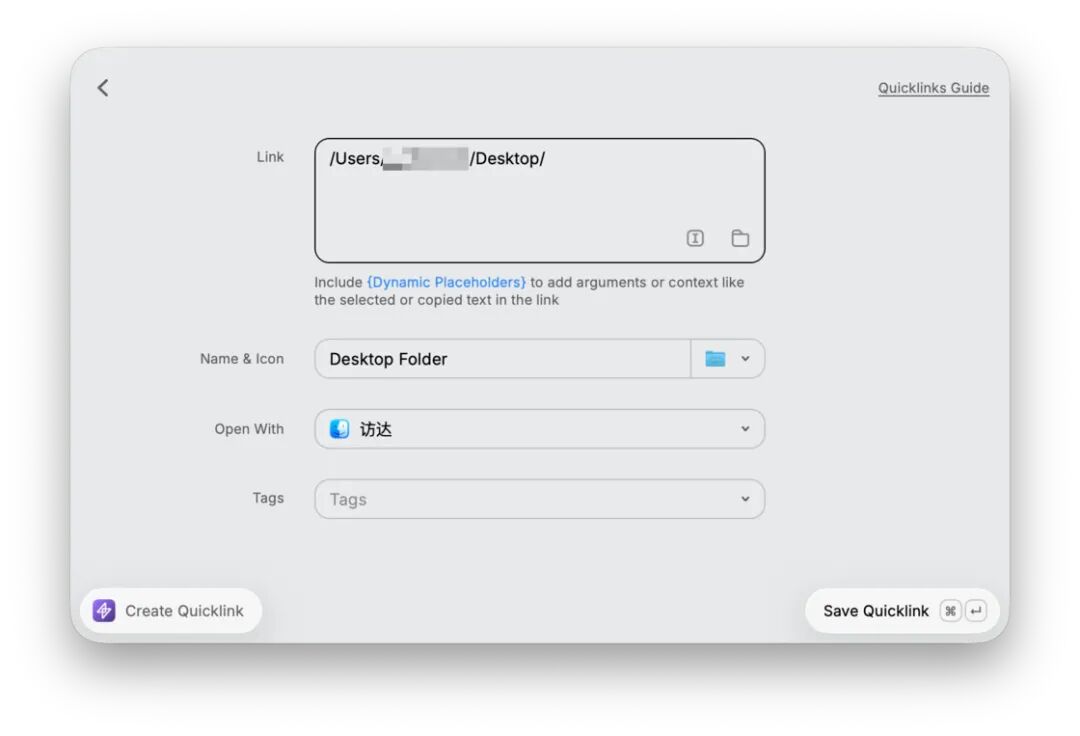Click the "Link" field label

[270, 157]
